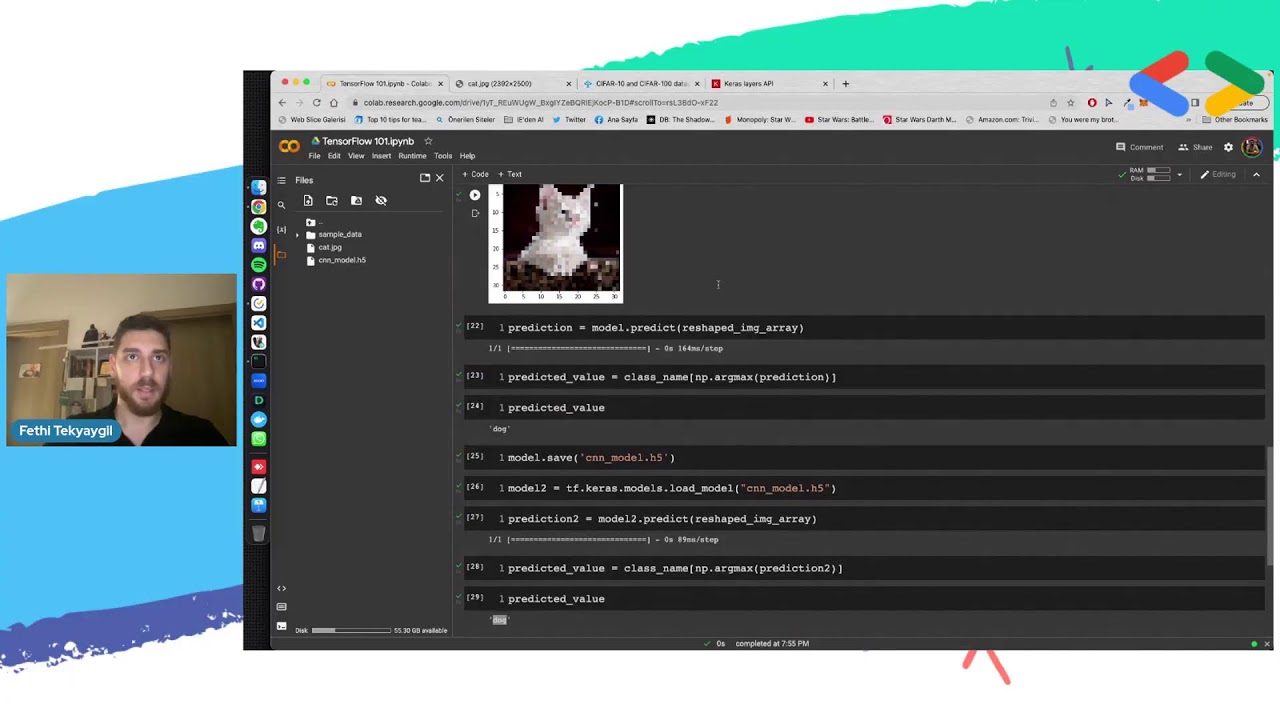Viewport: 1280px width, 720px height.
Task: Open Colab logo home
Action: 289,147
